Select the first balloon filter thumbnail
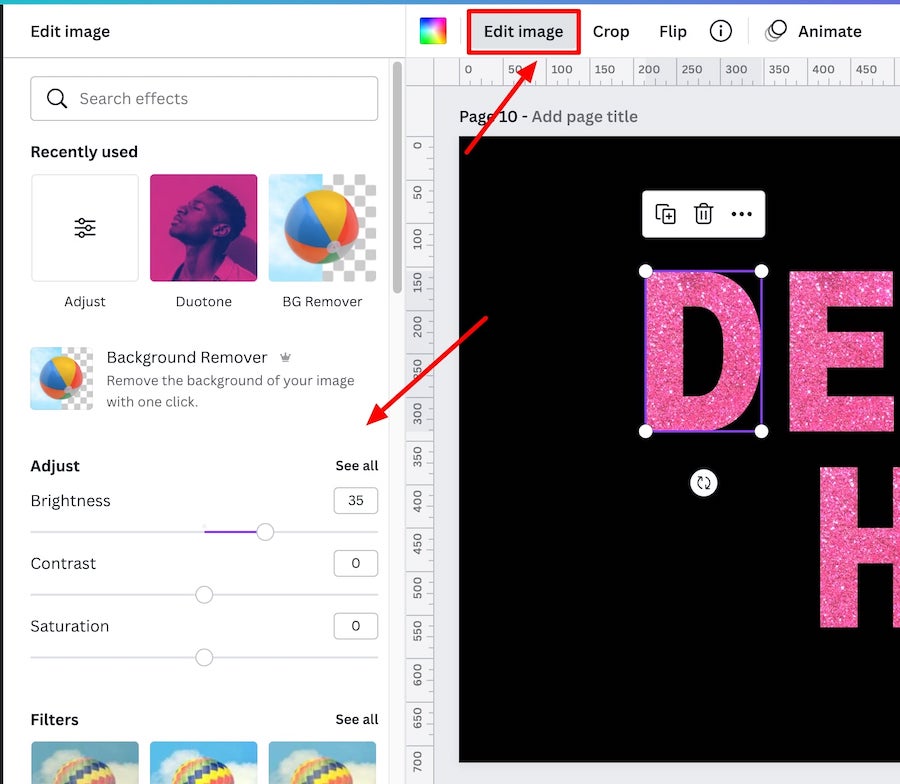900x784 pixels. pos(85,763)
